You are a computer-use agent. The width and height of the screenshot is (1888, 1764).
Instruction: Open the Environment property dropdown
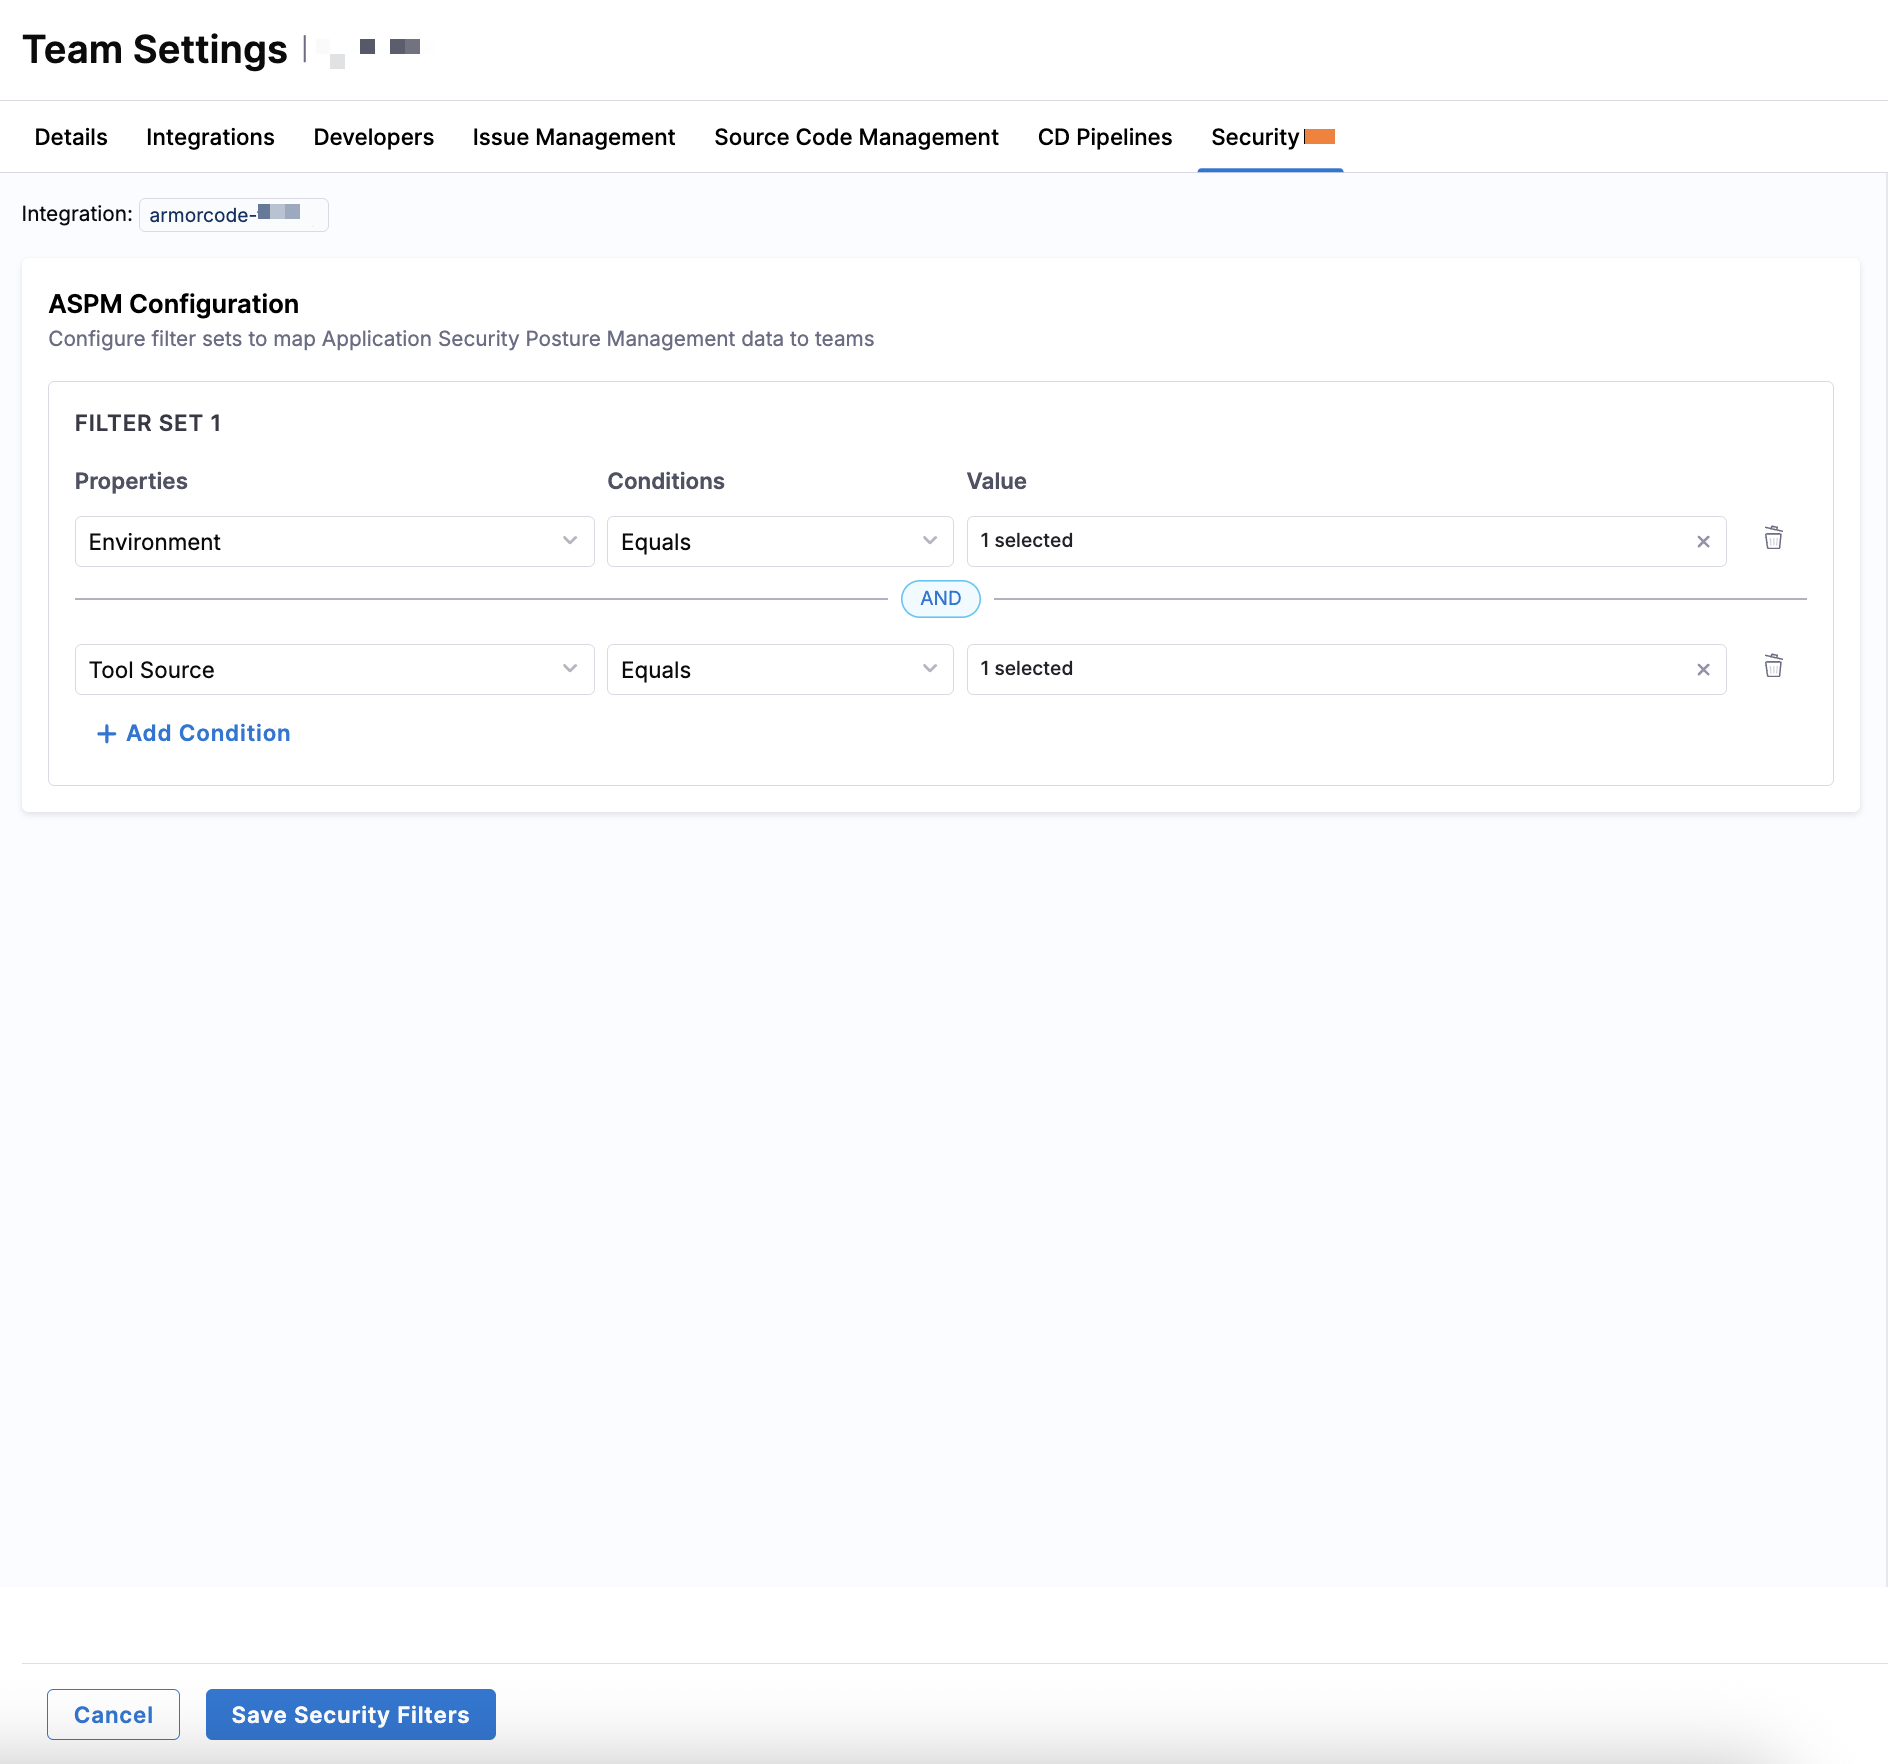coord(334,542)
